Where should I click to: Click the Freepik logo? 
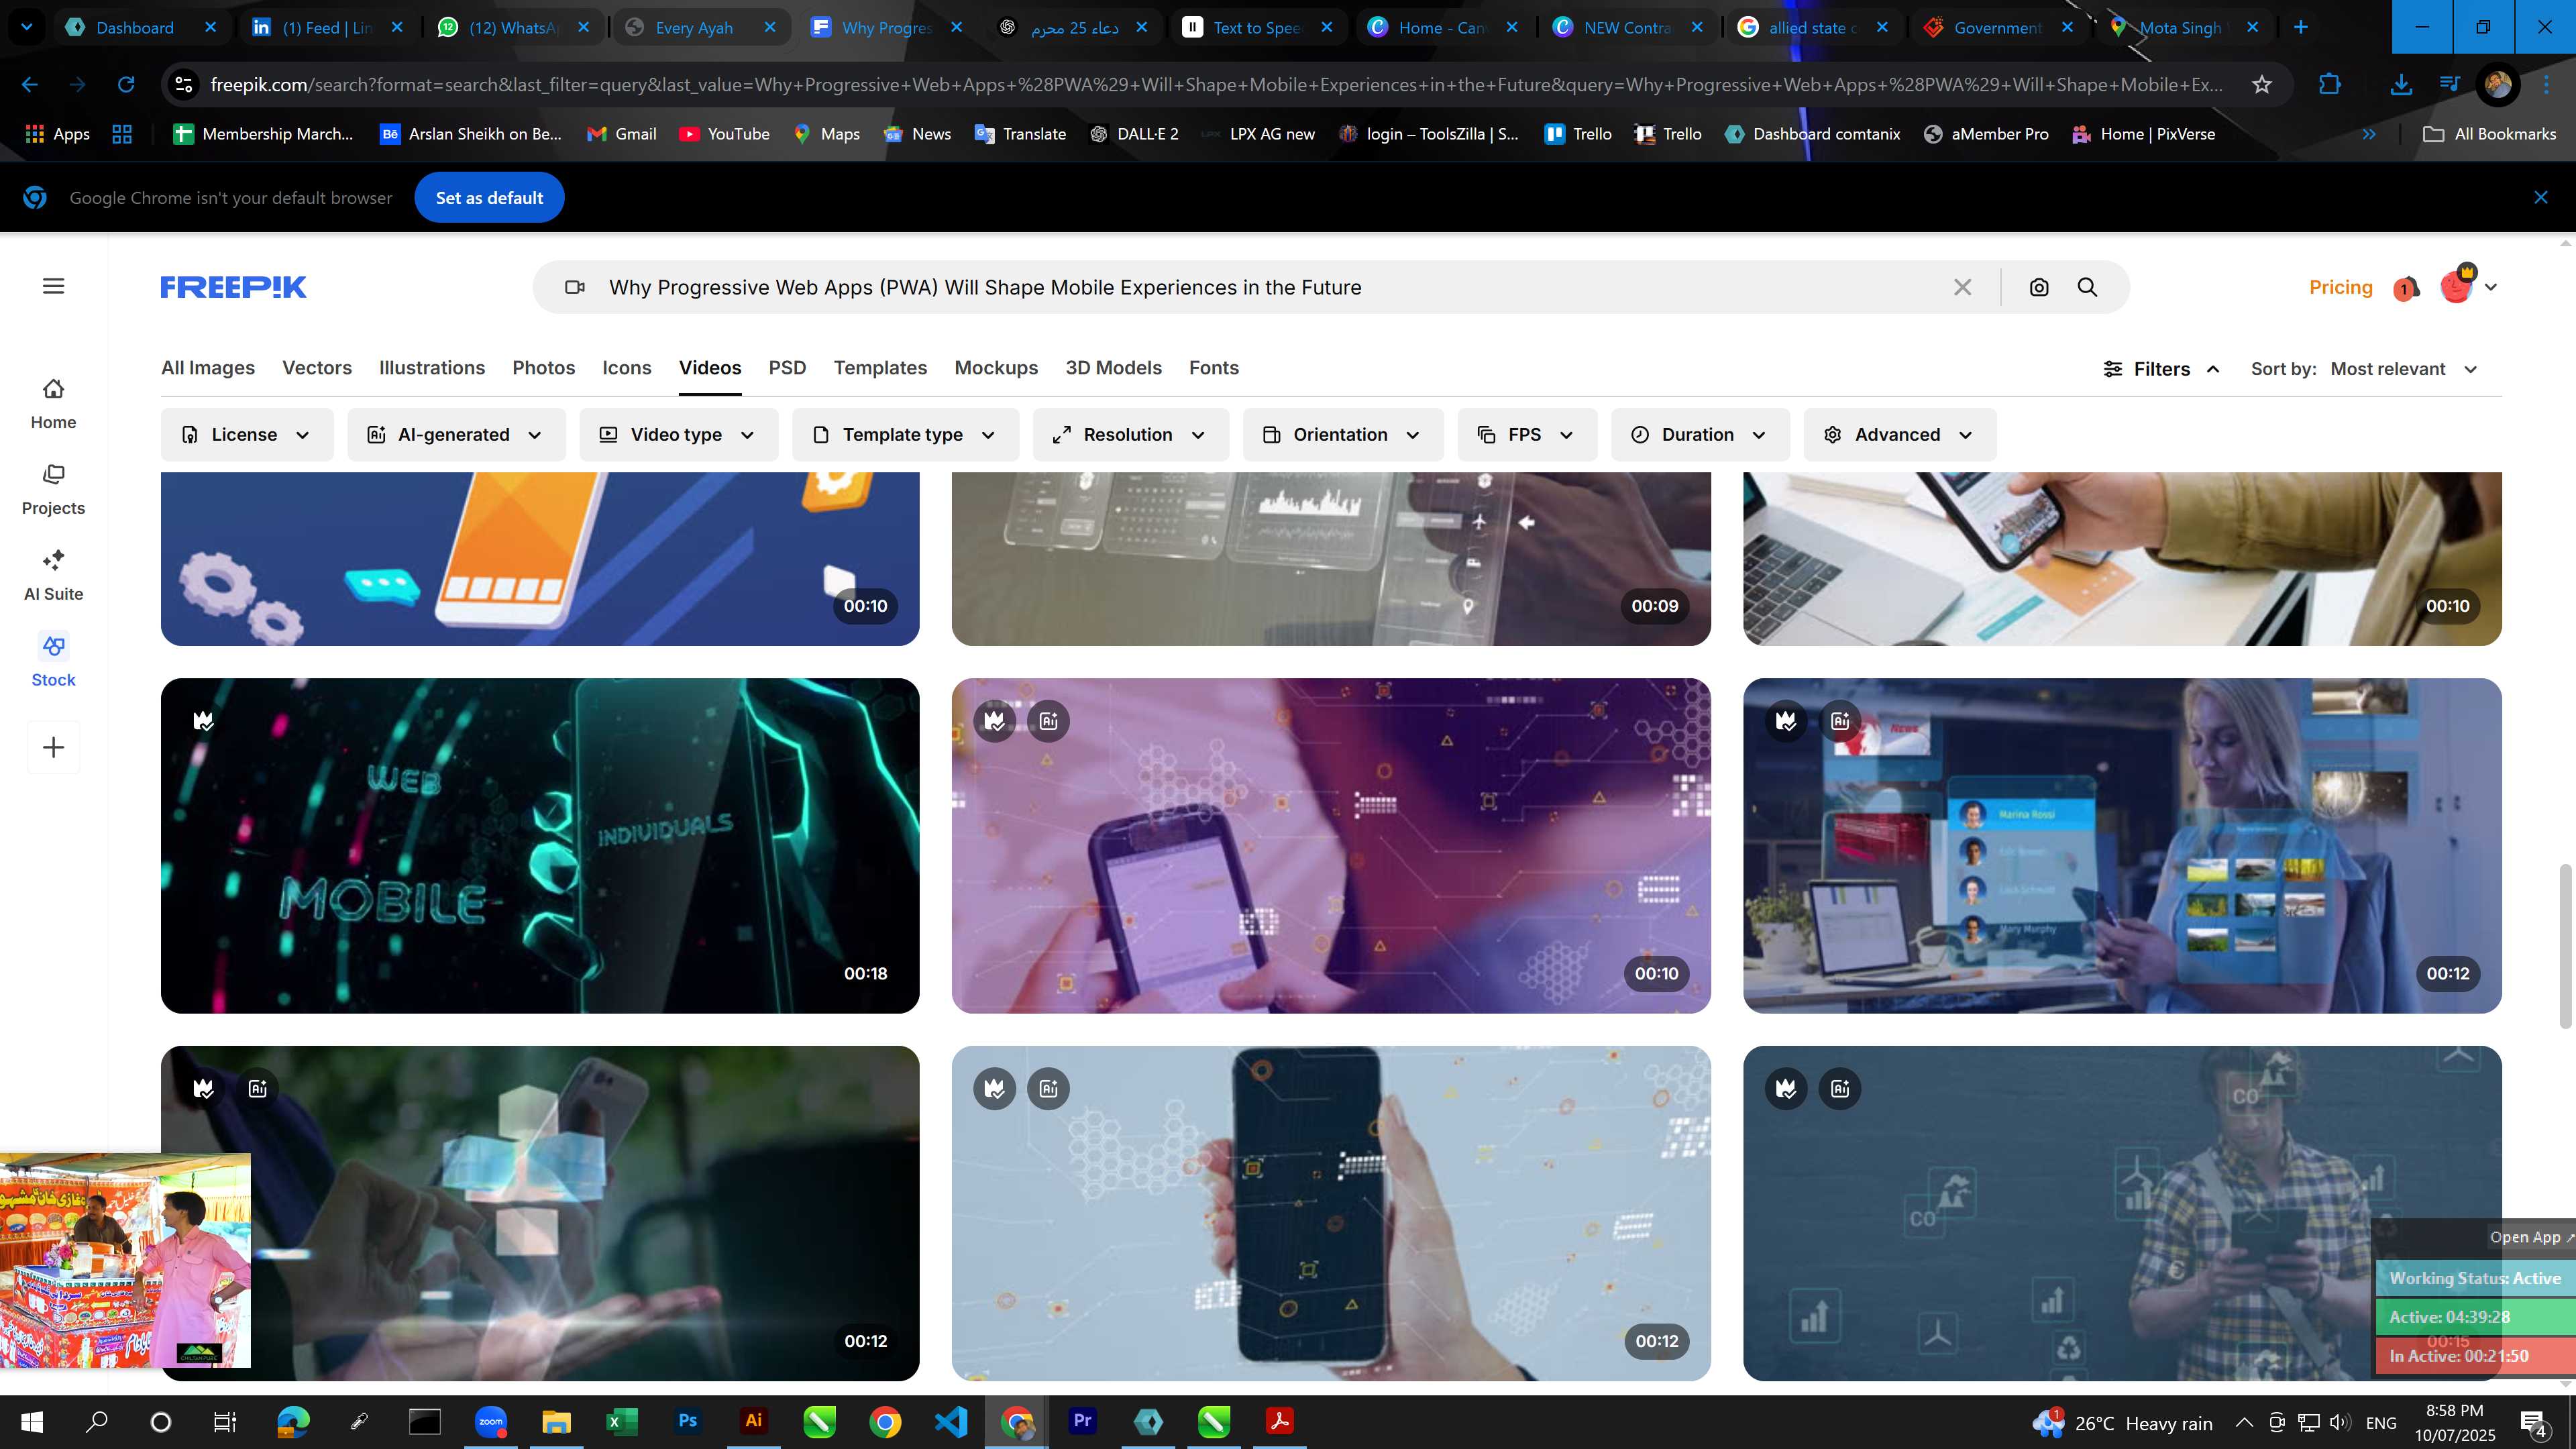[233, 287]
